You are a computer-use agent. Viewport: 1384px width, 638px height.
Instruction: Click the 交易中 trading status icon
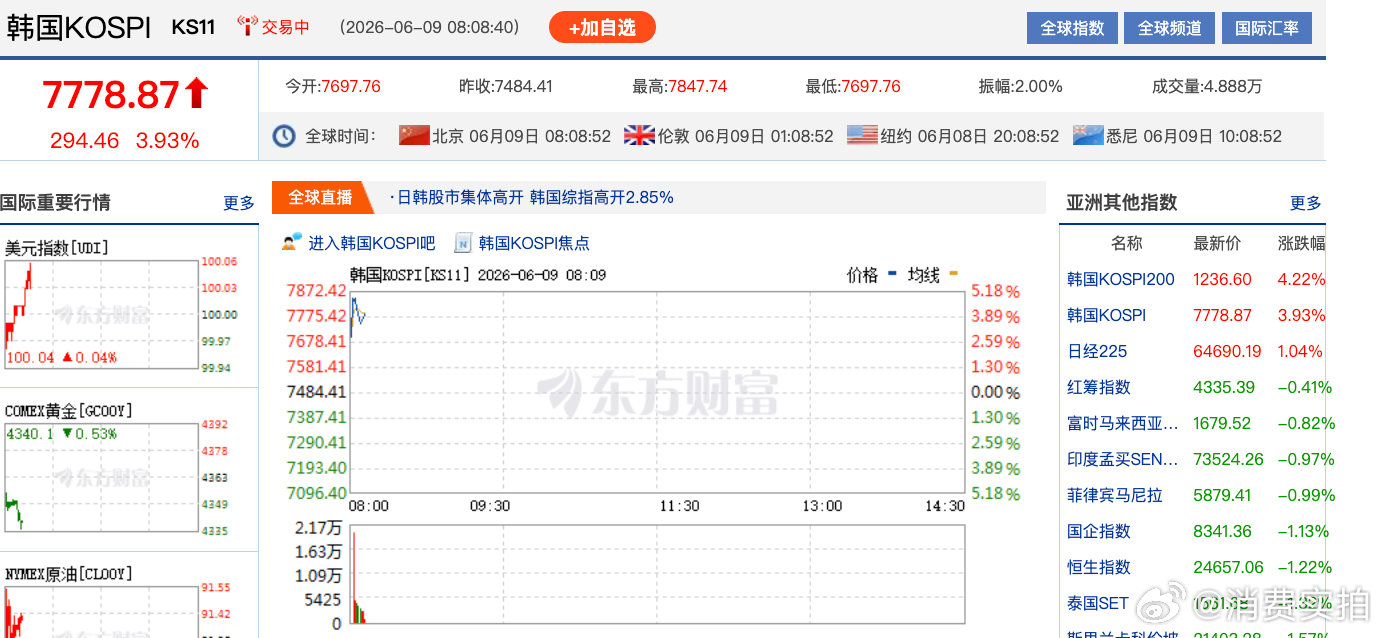(x=247, y=27)
